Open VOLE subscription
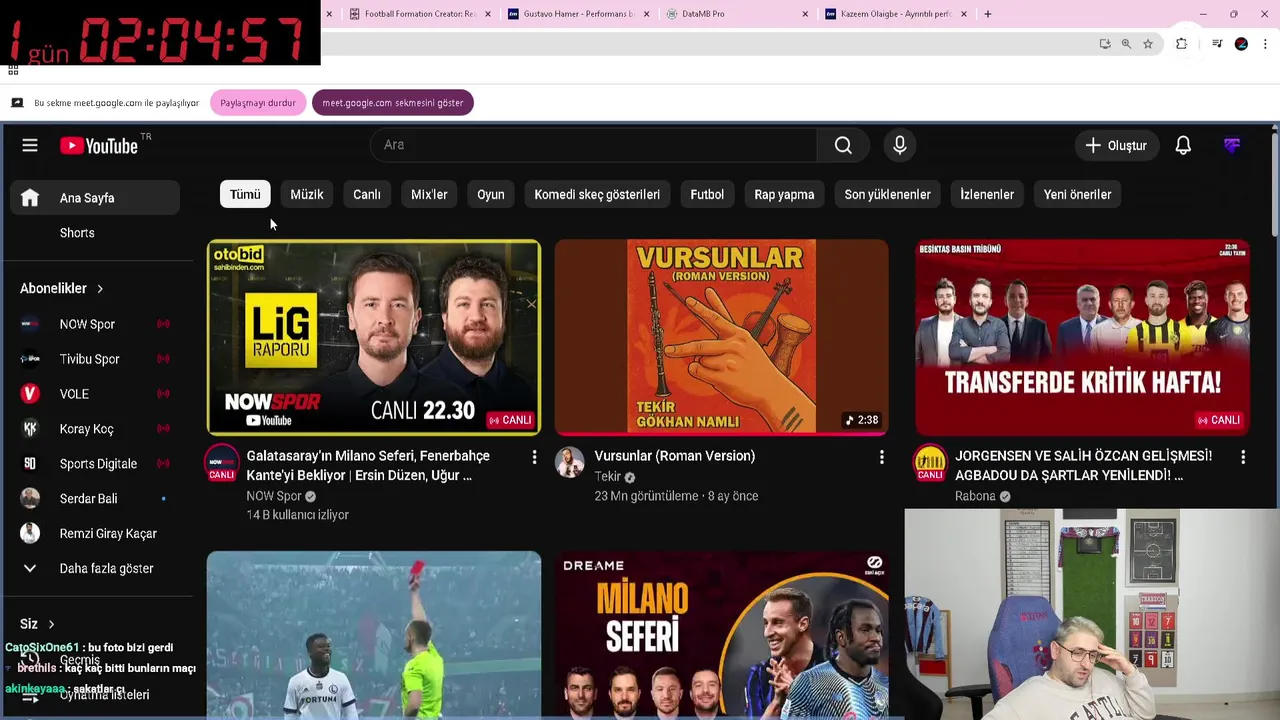This screenshot has width=1280, height=720. pos(97,394)
